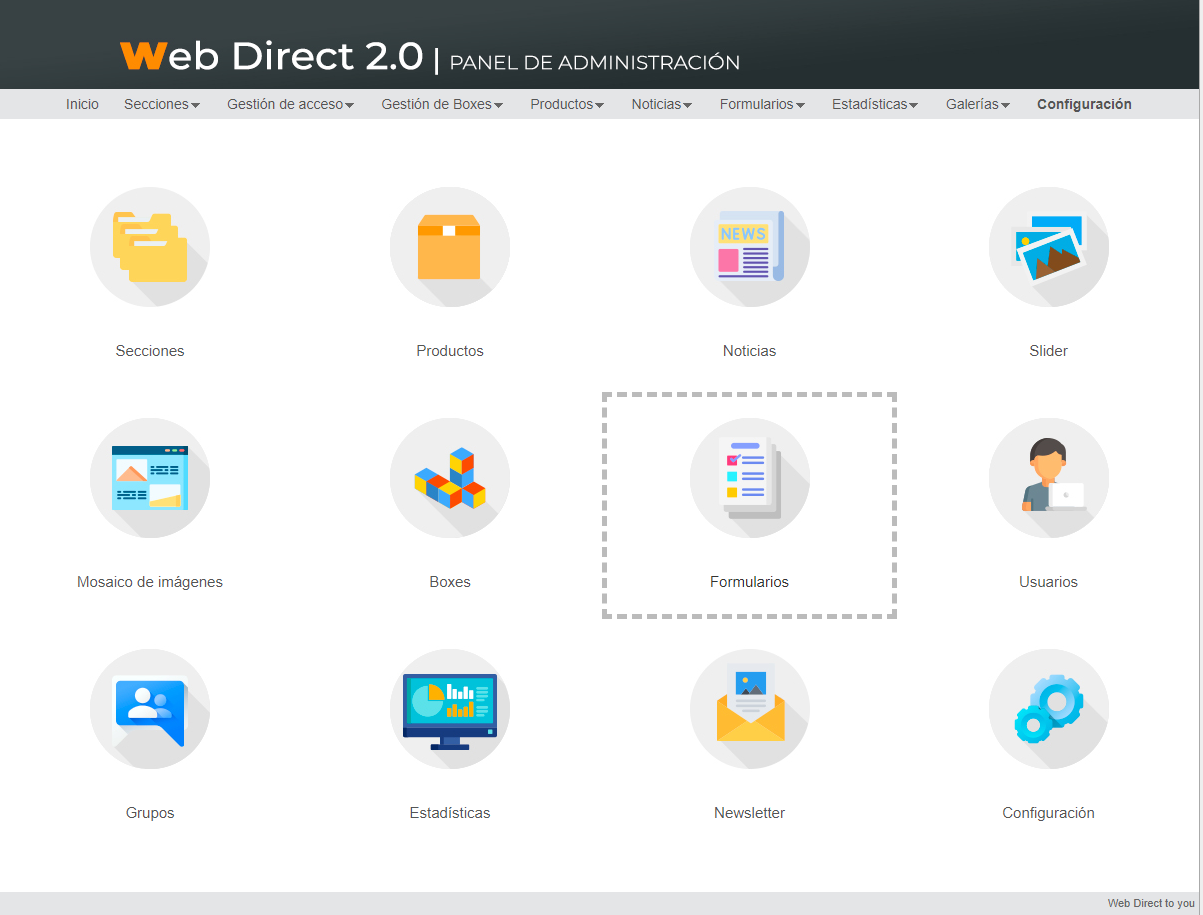
Task: Open the Formularios document icon
Action: [749, 478]
